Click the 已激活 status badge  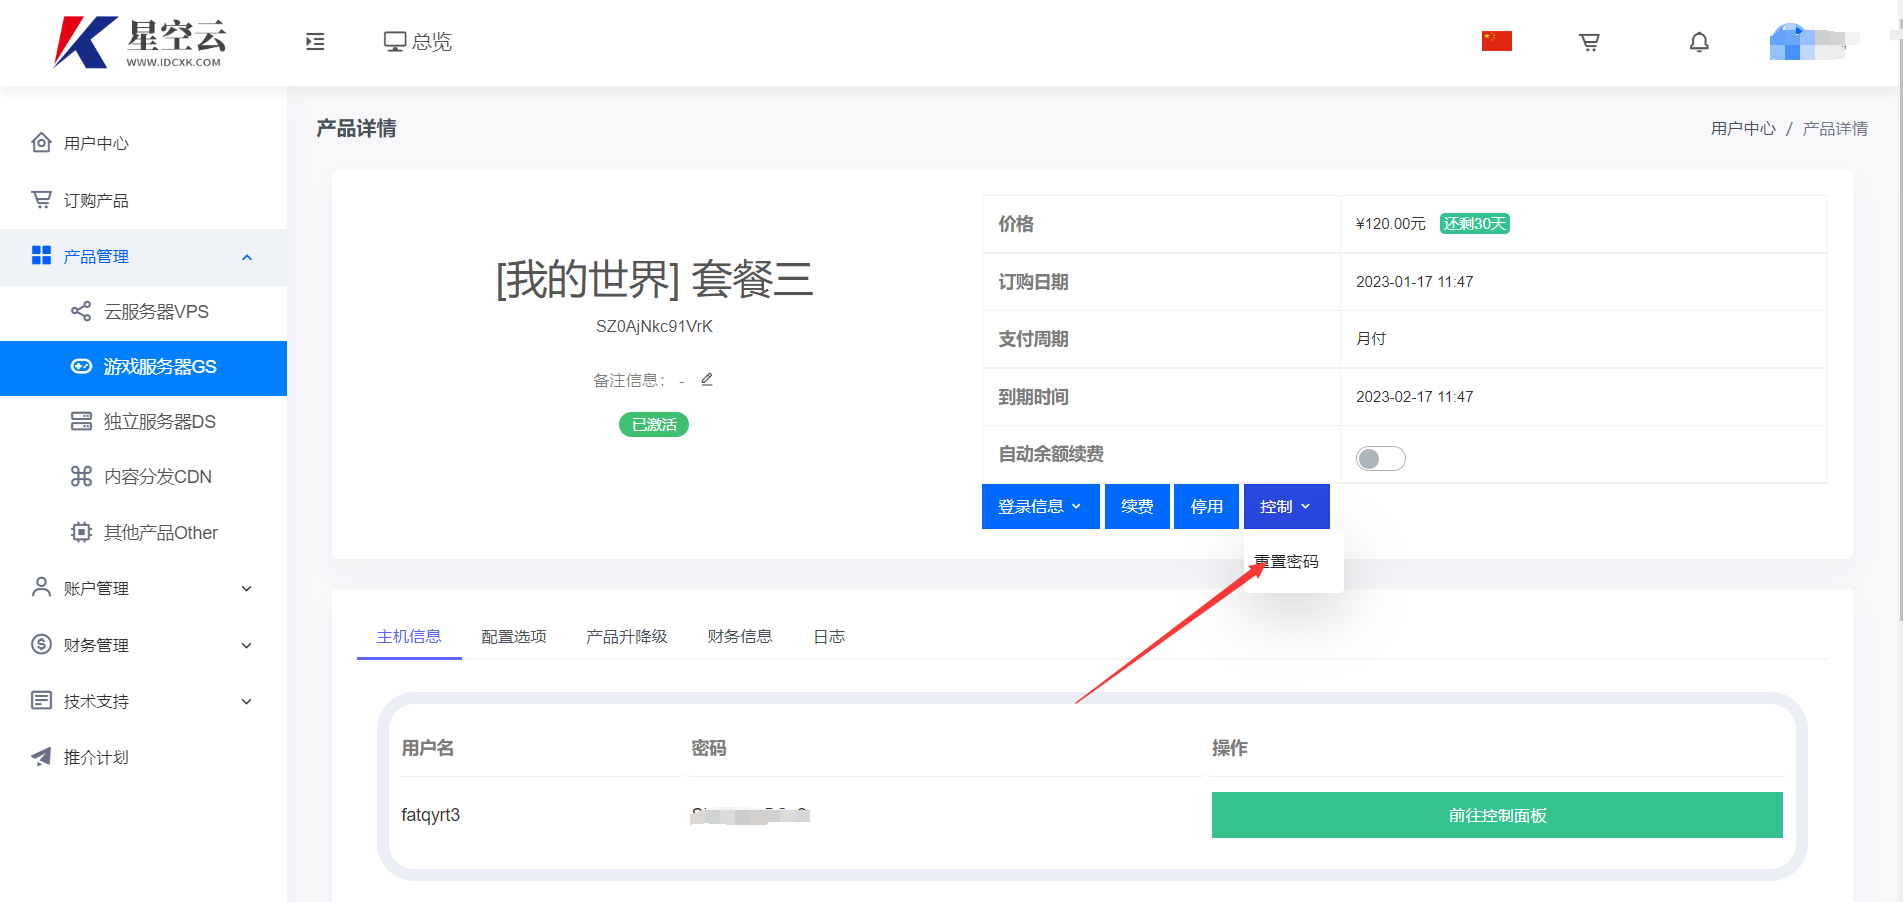654,425
